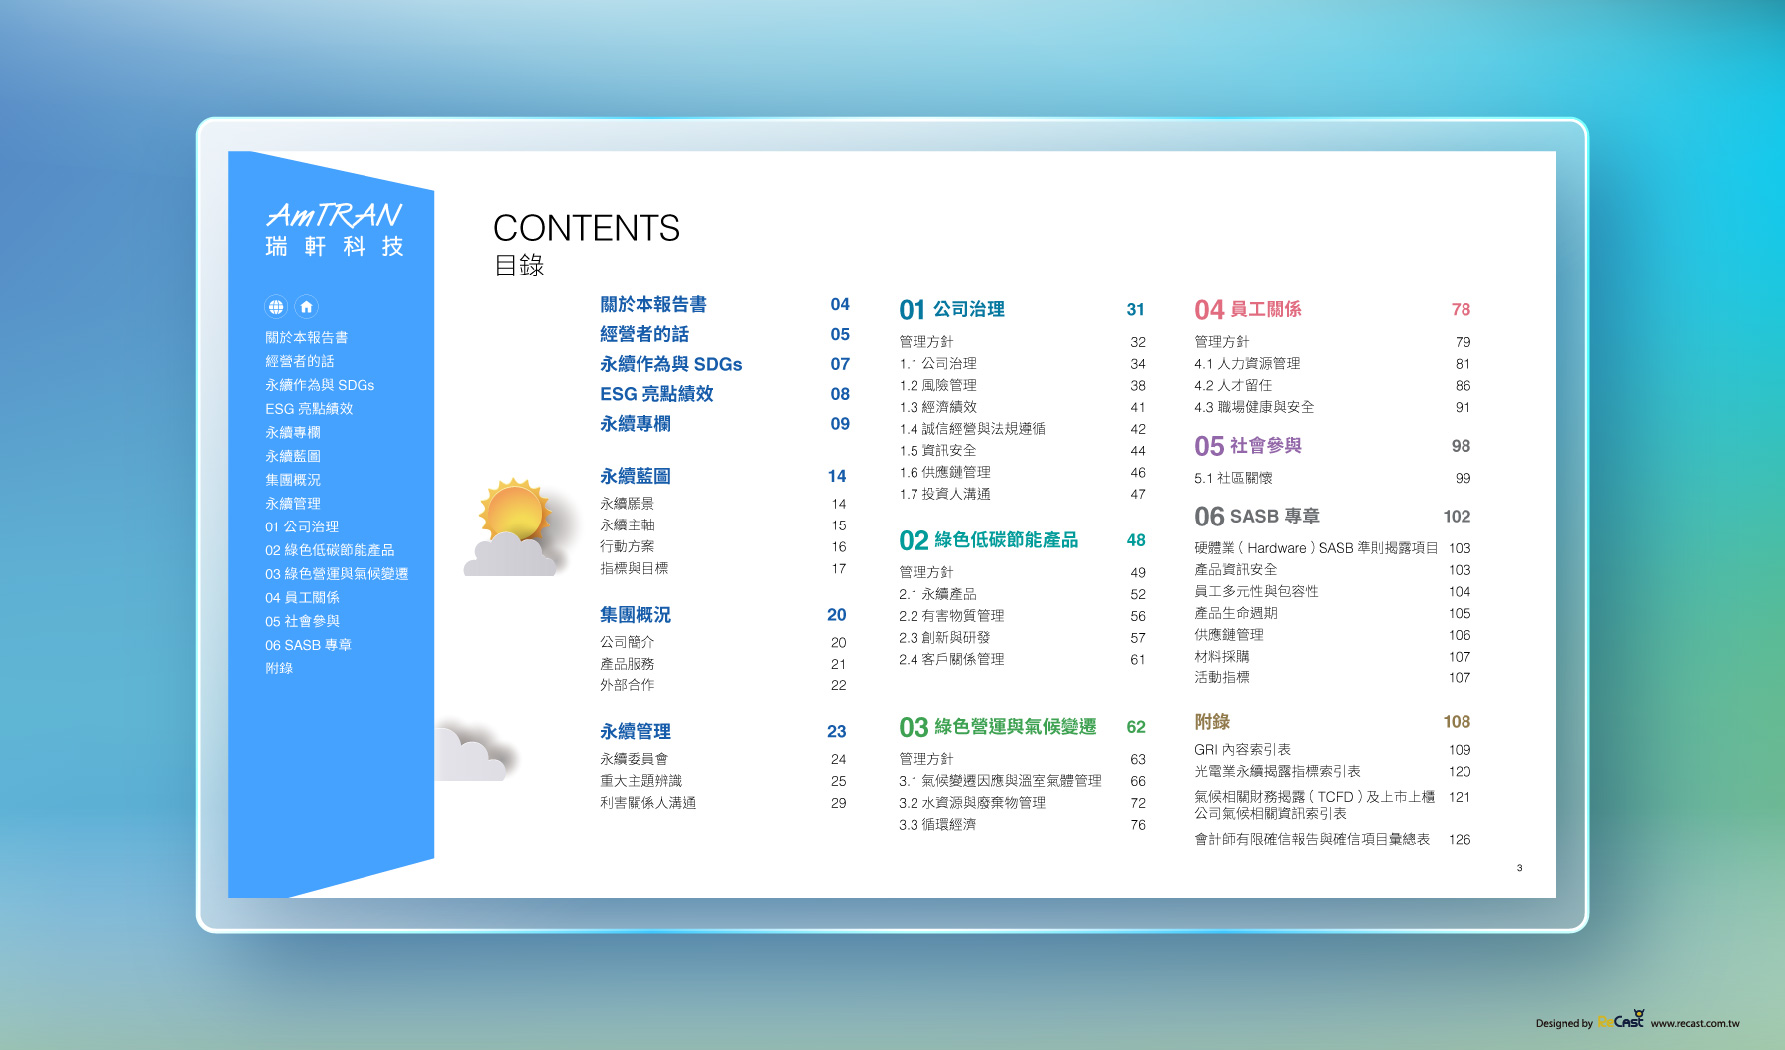Click contents entry 1.4 誠信經營與法規遵循
The width and height of the screenshot is (1785, 1050).
click(x=972, y=429)
